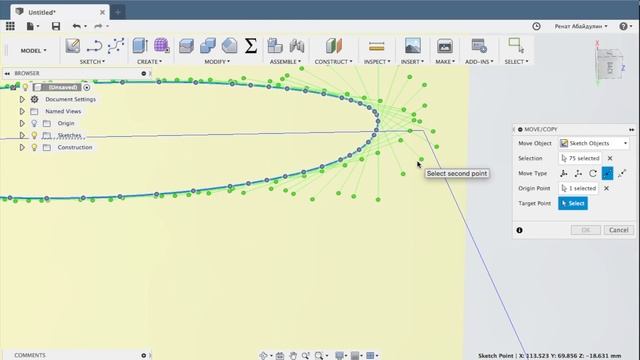Open the MODEL workspace dropdown
The image size is (640, 360).
coord(33,51)
